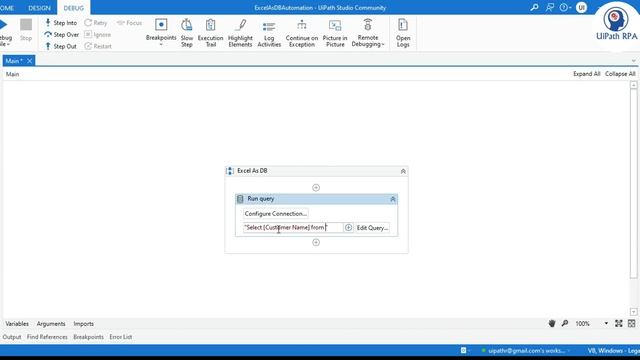Click the title bar search icon
The height and width of the screenshot is (360, 640).
(x=534, y=7)
